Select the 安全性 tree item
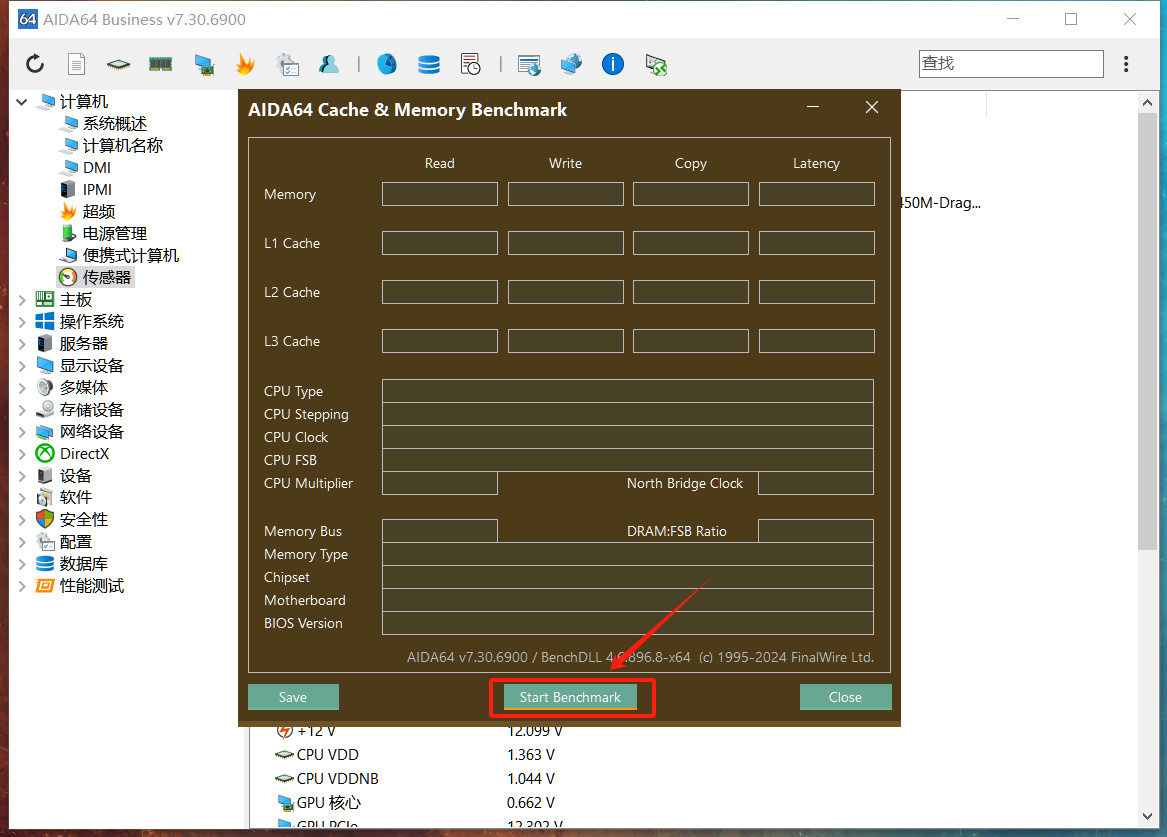The width and height of the screenshot is (1167, 837). (x=83, y=520)
